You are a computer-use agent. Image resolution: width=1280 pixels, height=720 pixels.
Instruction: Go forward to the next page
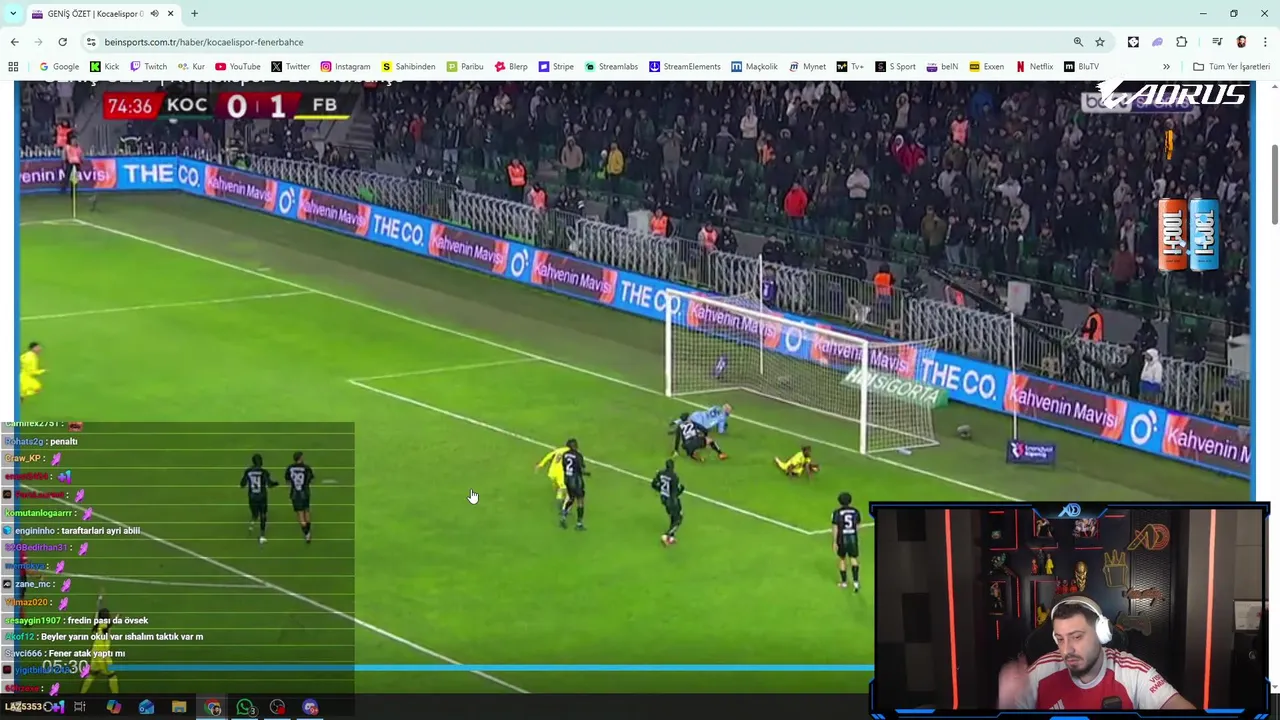pyautogui.click(x=38, y=42)
